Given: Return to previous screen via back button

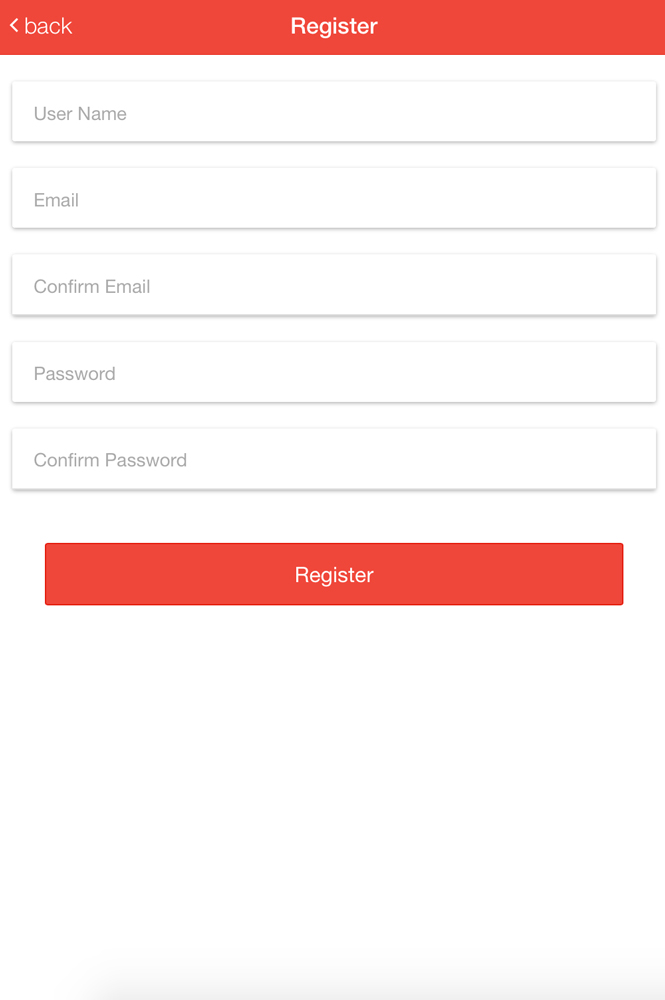Looking at the screenshot, I should (x=40, y=26).
